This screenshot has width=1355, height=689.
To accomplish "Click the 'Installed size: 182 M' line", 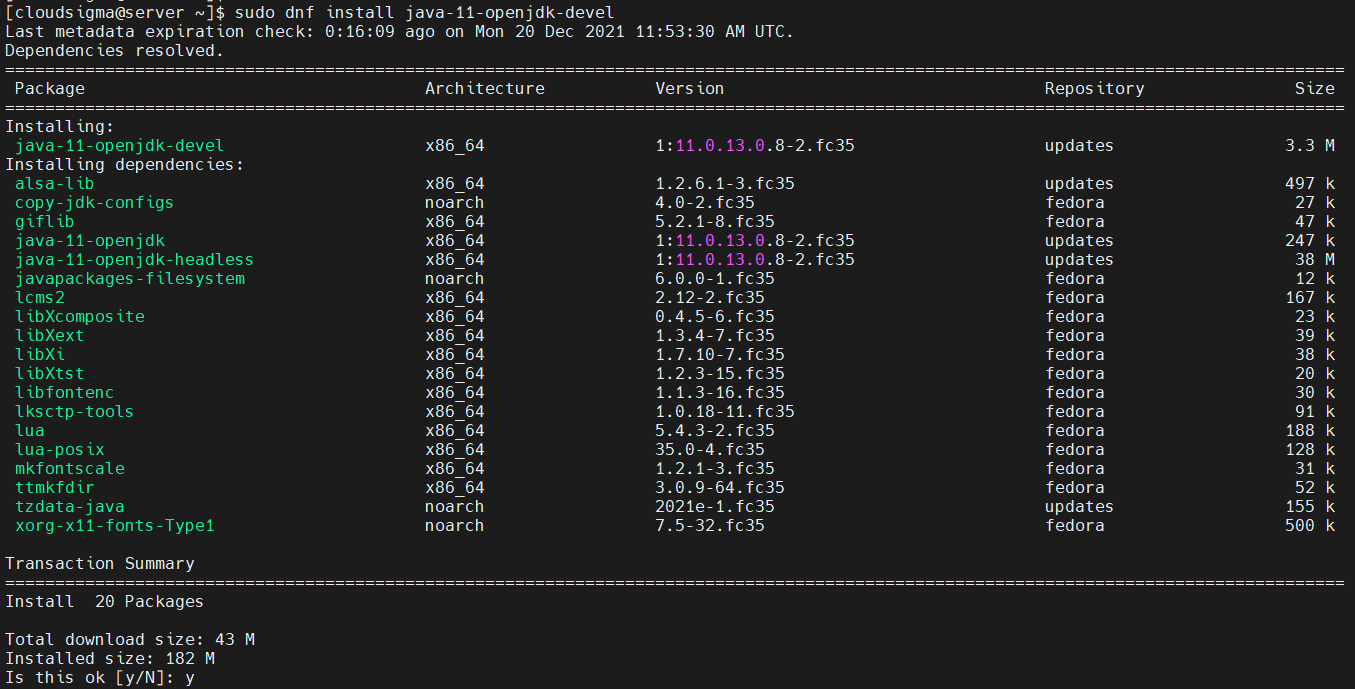I will pos(110,659).
